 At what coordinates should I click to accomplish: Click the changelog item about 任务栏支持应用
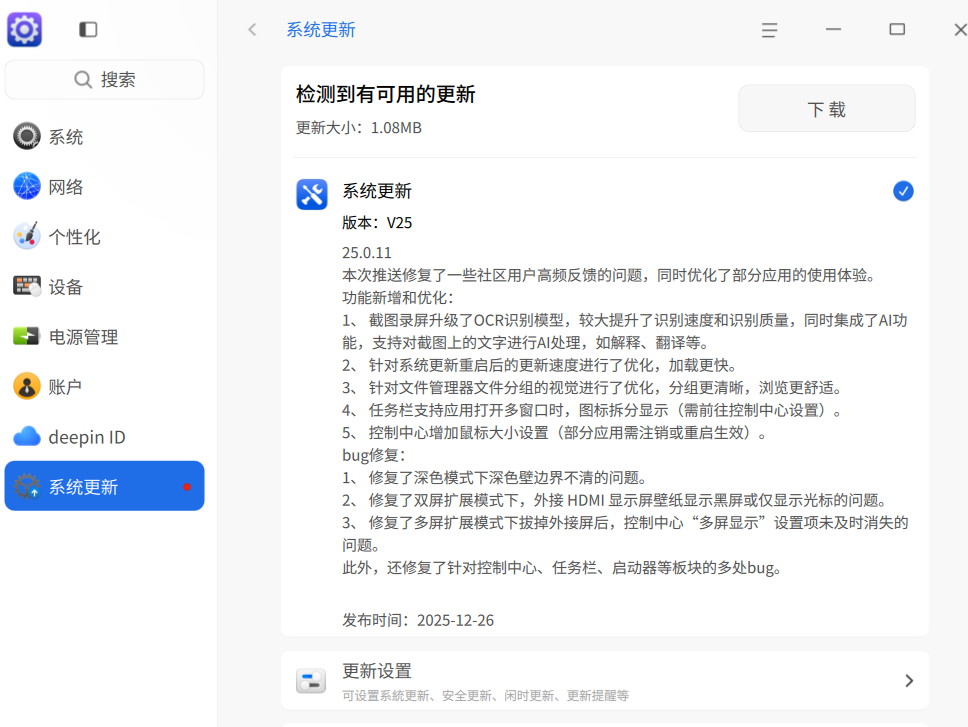click(x=593, y=410)
